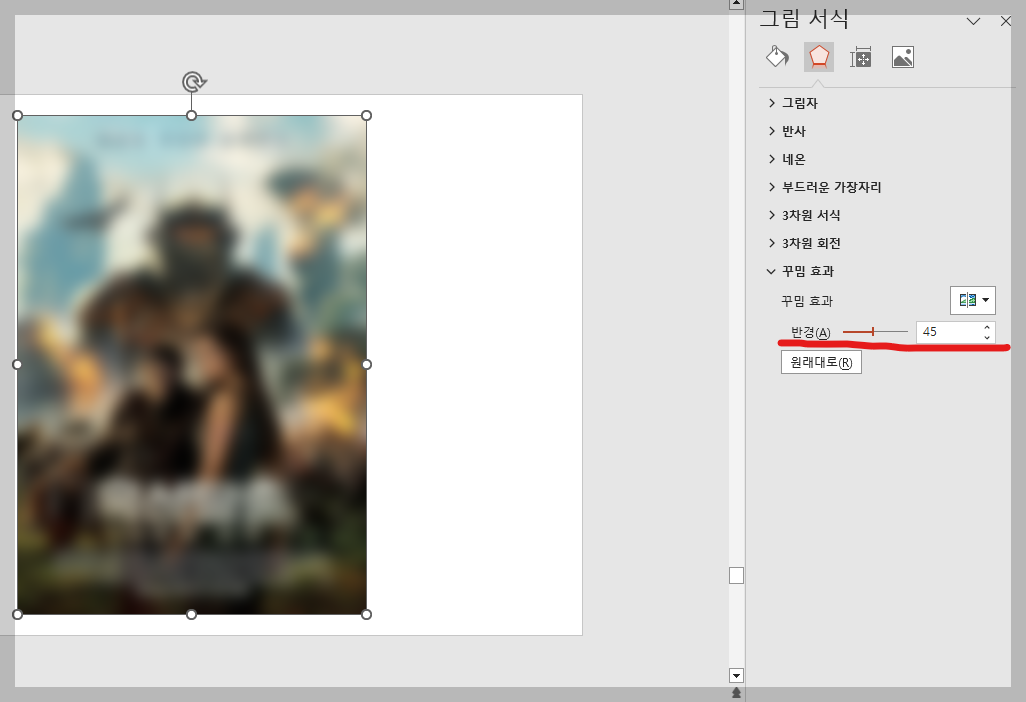Click the 원래대로(R) reset button
This screenshot has width=1026, height=702.
[x=821, y=362]
